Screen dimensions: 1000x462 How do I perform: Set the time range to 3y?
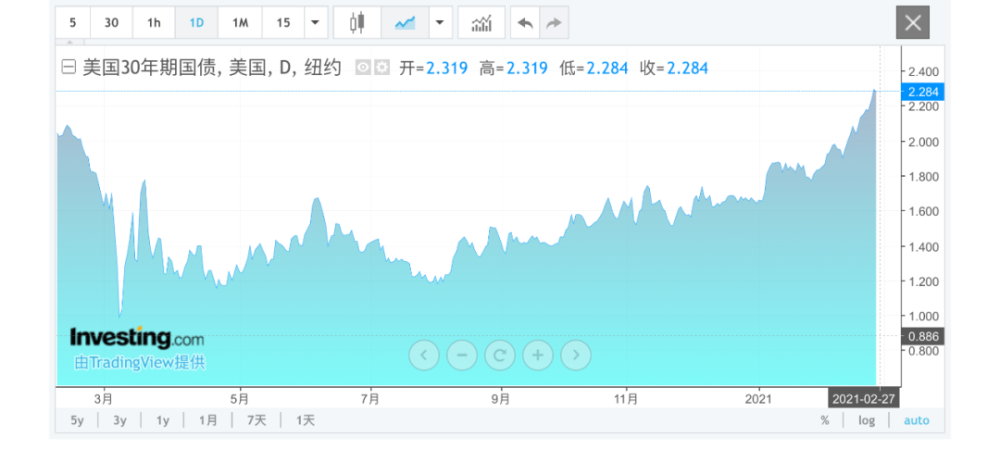point(120,421)
